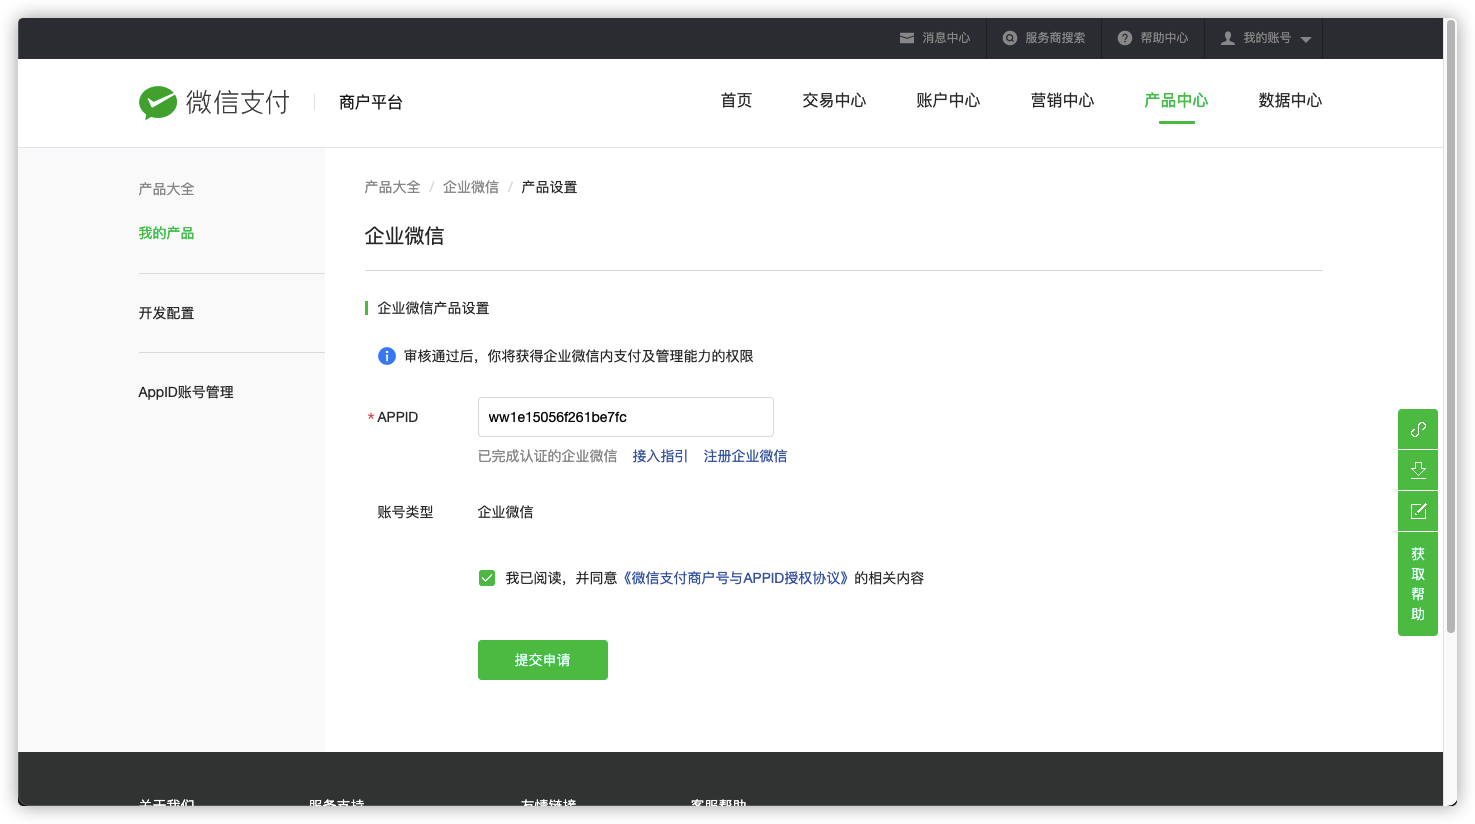The width and height of the screenshot is (1475, 824).
Task: Switch to the 账户中心 tab
Action: pos(948,101)
